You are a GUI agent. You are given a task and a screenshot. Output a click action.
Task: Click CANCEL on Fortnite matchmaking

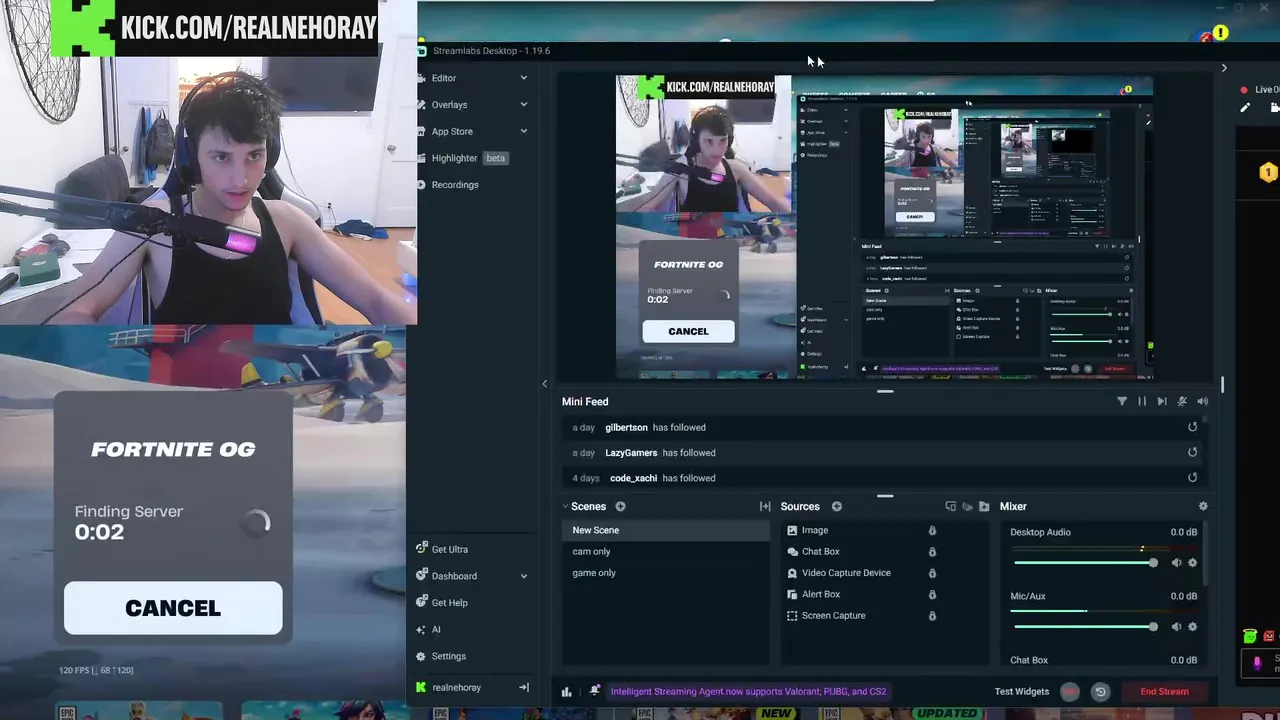coord(173,608)
